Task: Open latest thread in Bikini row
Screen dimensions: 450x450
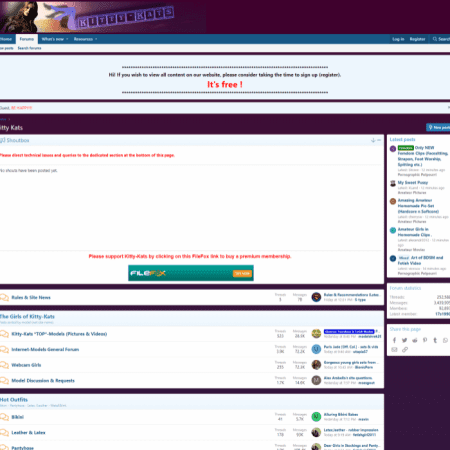Action: click(341, 414)
